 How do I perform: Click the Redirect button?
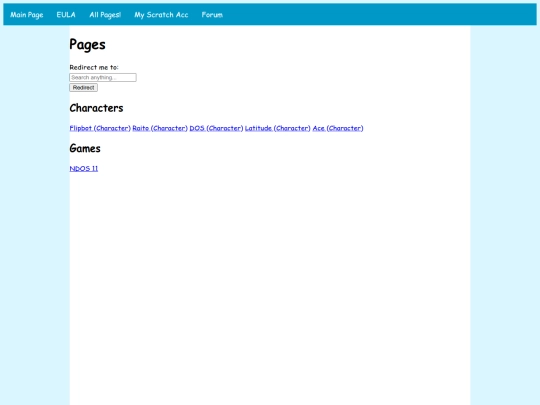pyautogui.click(x=83, y=87)
